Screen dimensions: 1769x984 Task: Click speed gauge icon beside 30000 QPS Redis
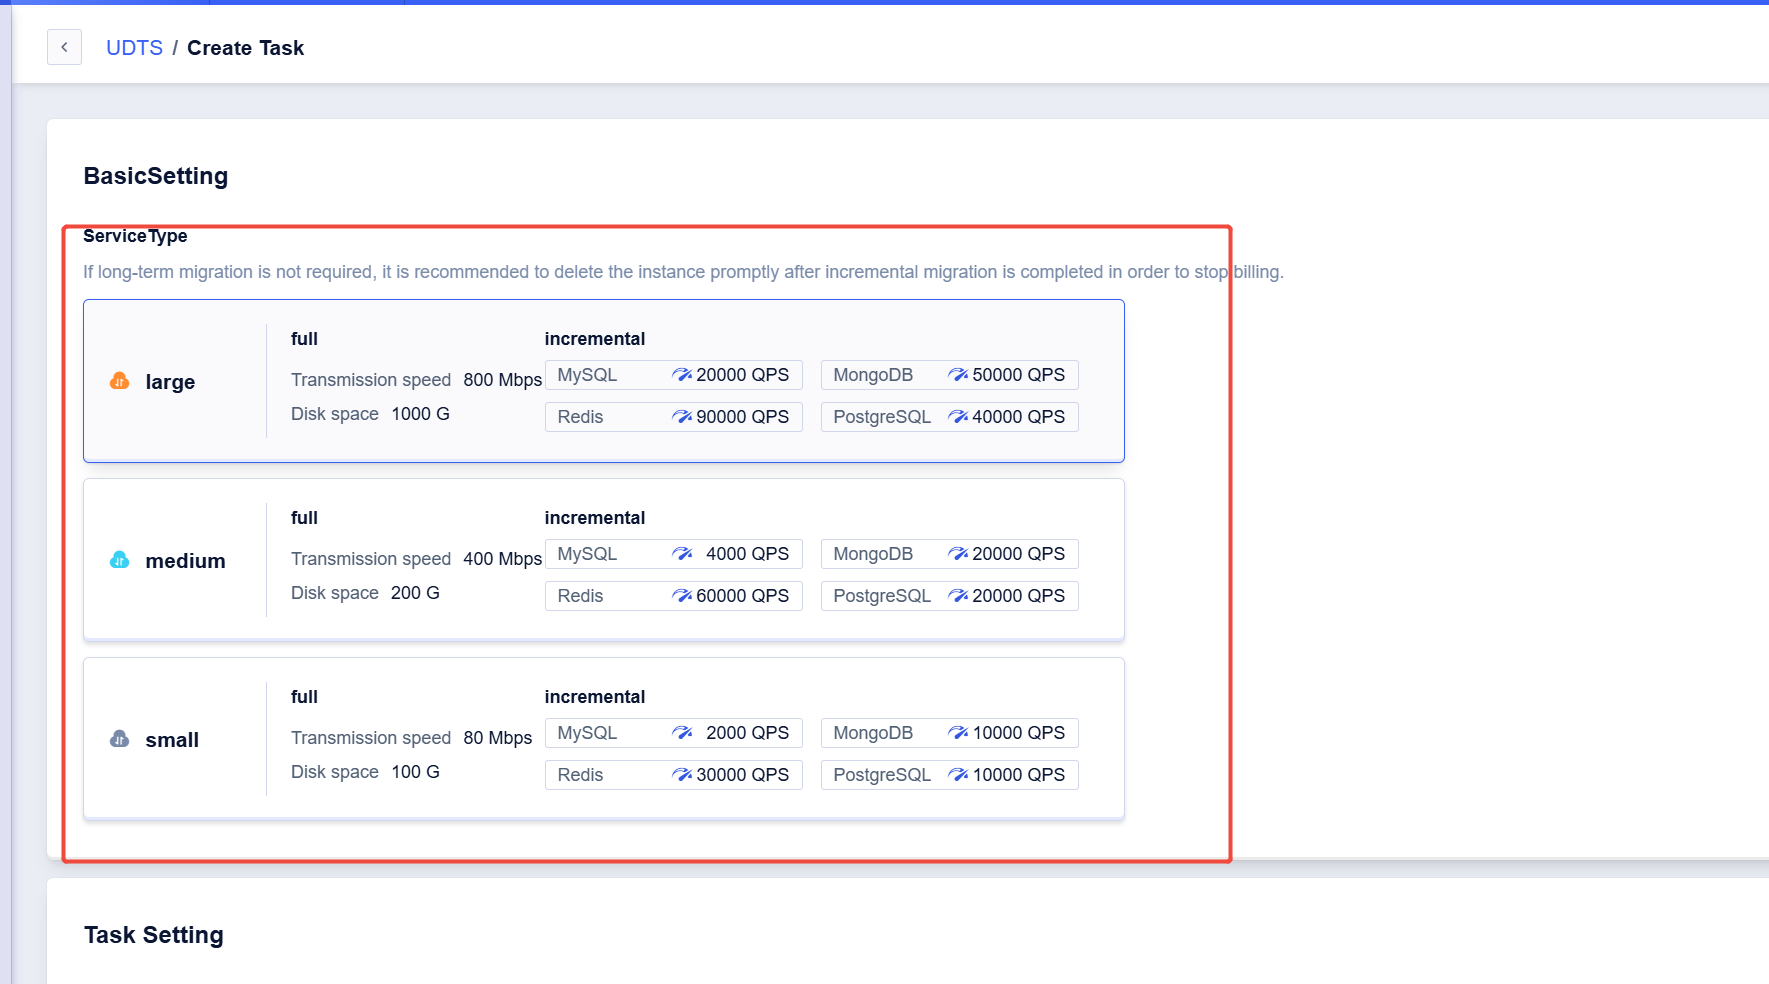682,775
